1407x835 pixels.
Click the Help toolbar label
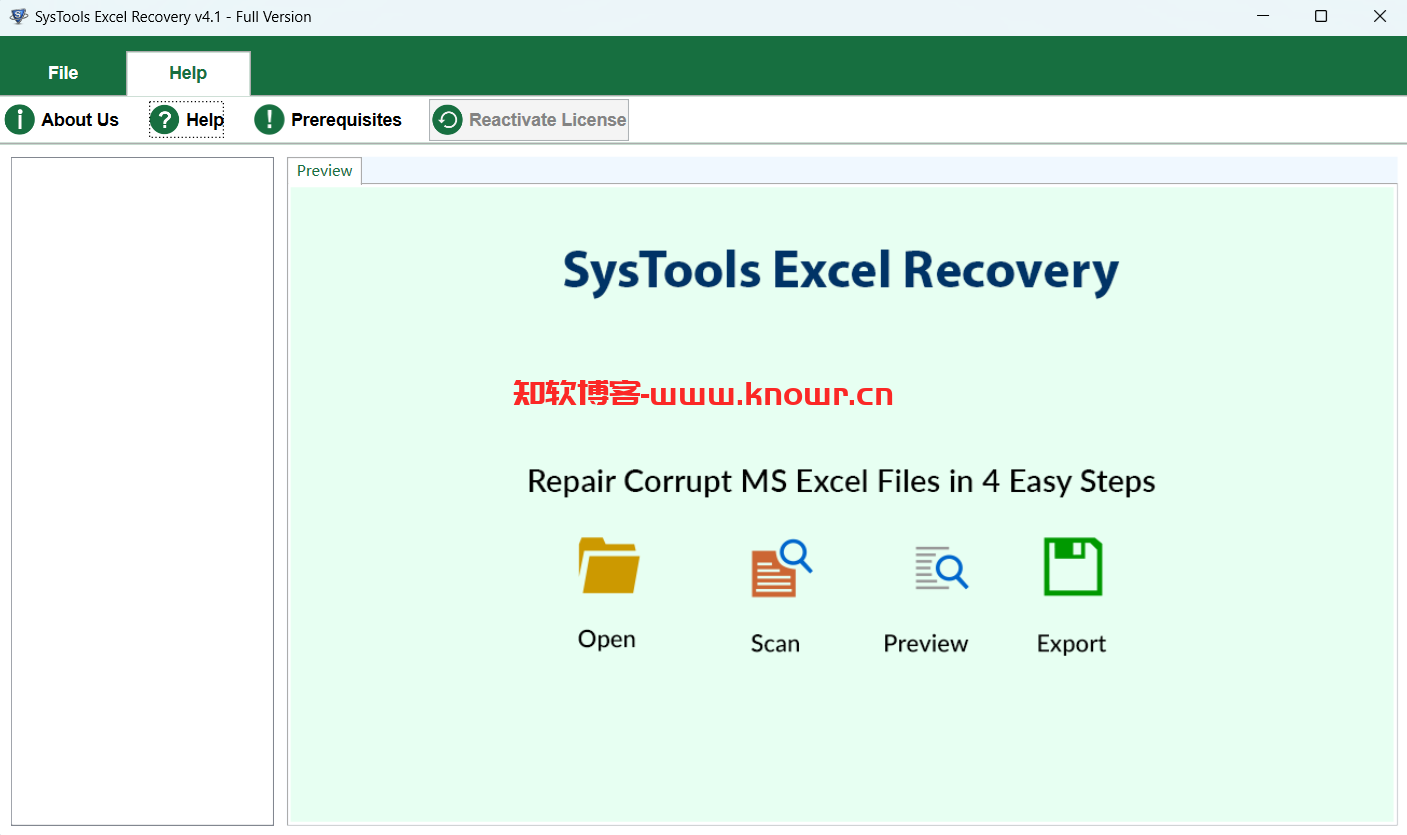(205, 120)
